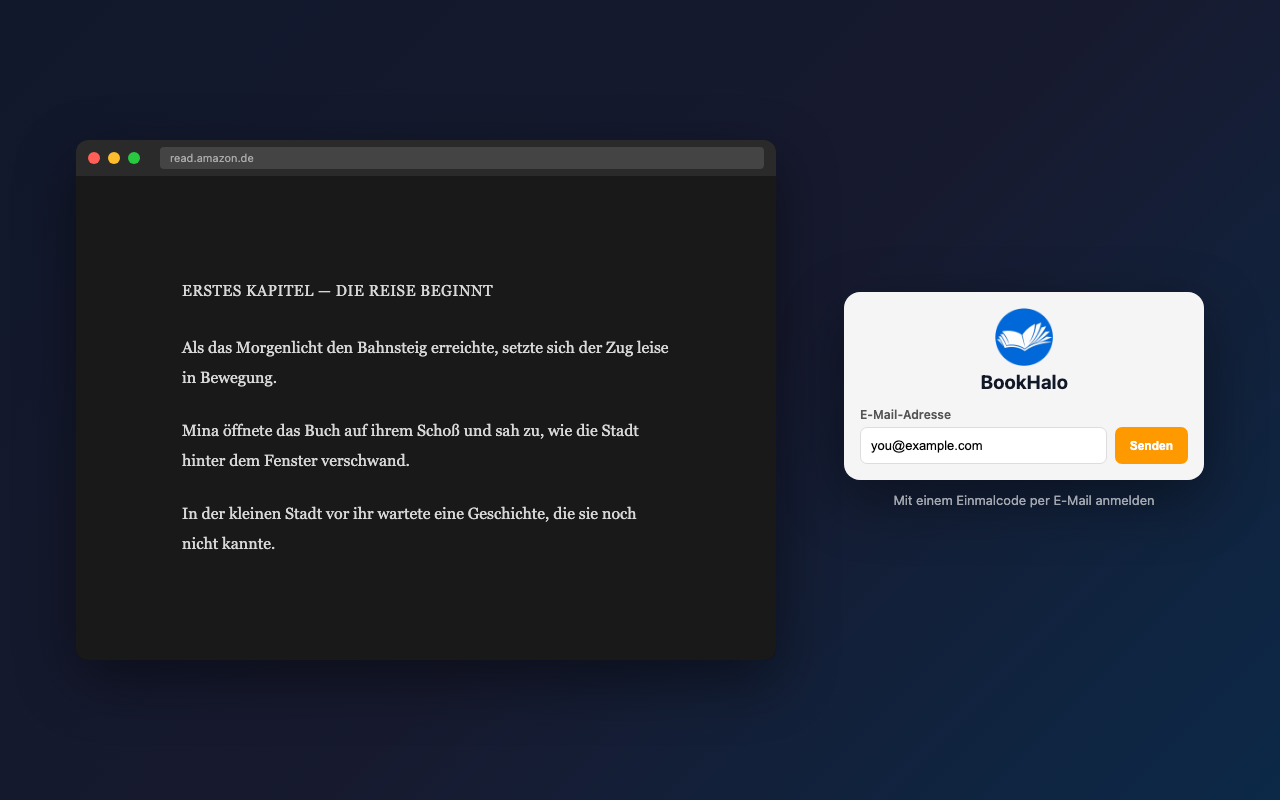This screenshot has width=1280, height=800.
Task: Click the orange Senden button
Action: coord(1151,446)
